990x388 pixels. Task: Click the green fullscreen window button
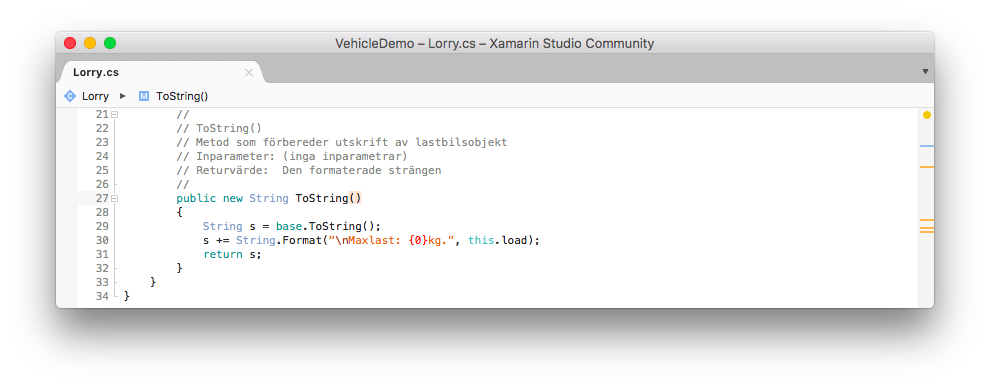pos(110,43)
